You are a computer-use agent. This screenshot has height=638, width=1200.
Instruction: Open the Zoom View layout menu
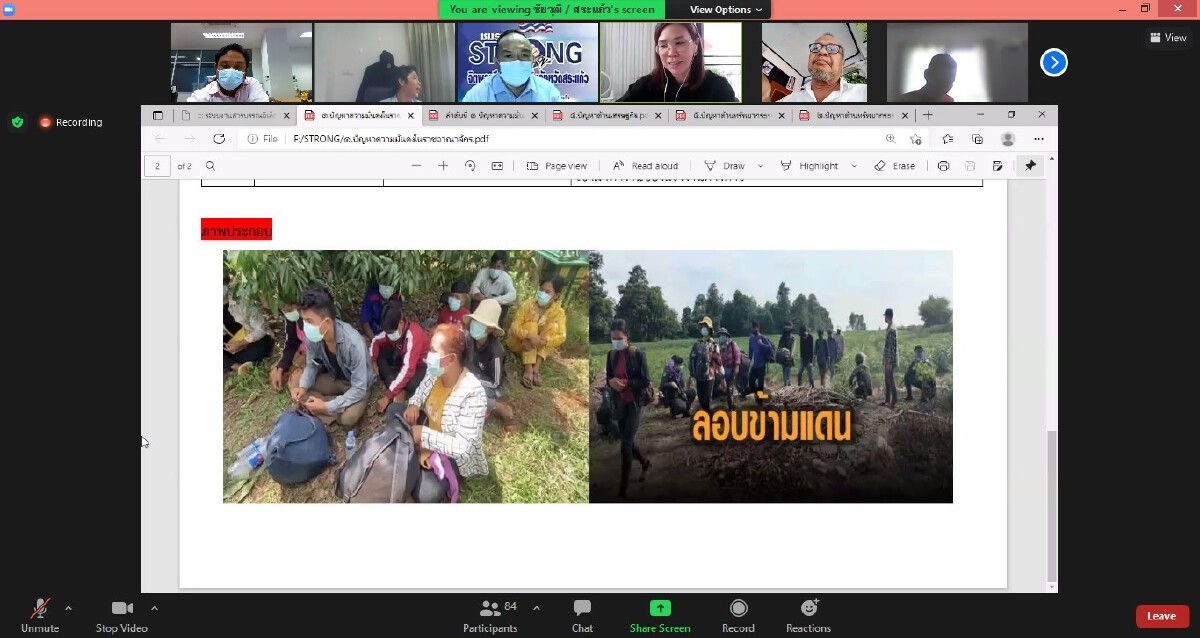pyautogui.click(x=1168, y=37)
